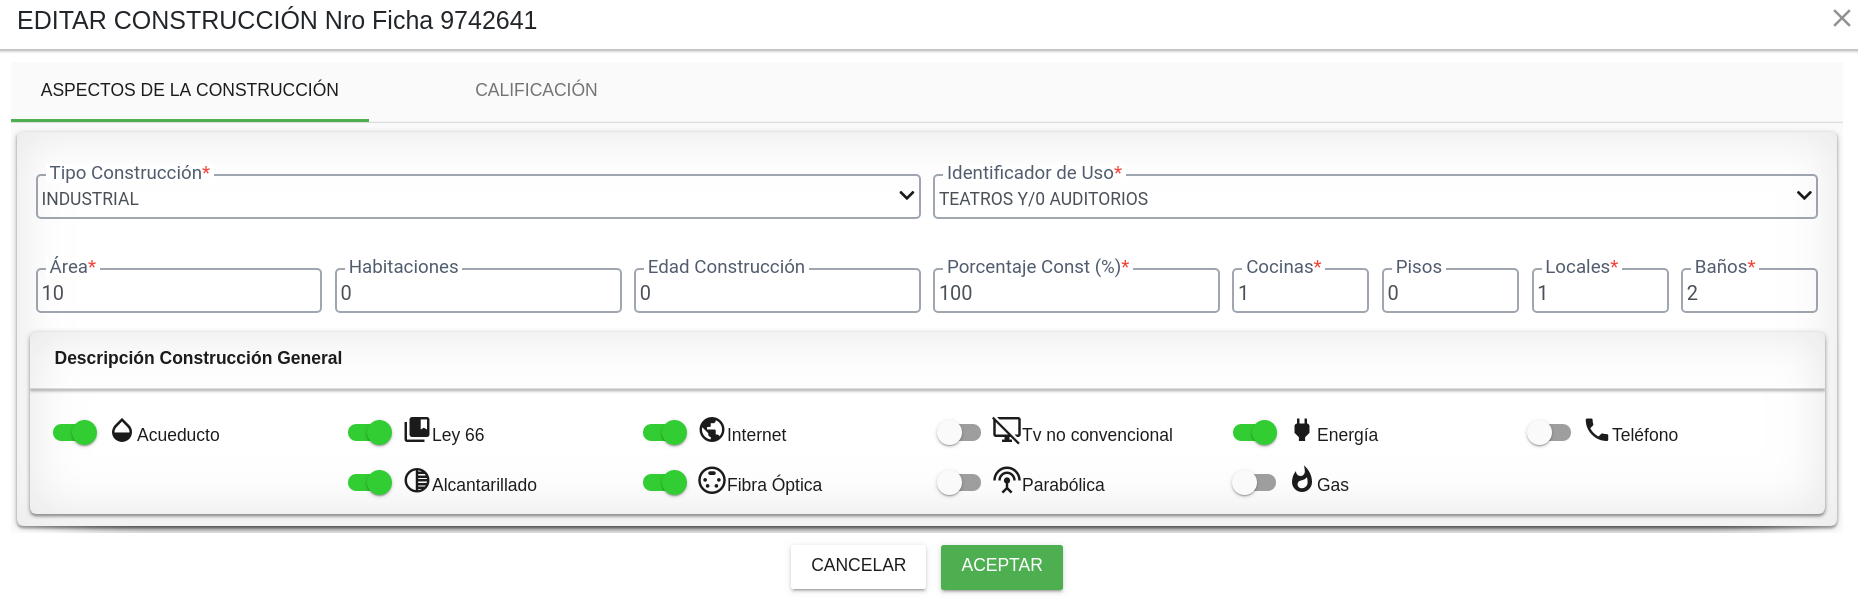Click the Ley 66 label text
Screen dimensions: 1858x610
pyautogui.click(x=458, y=435)
